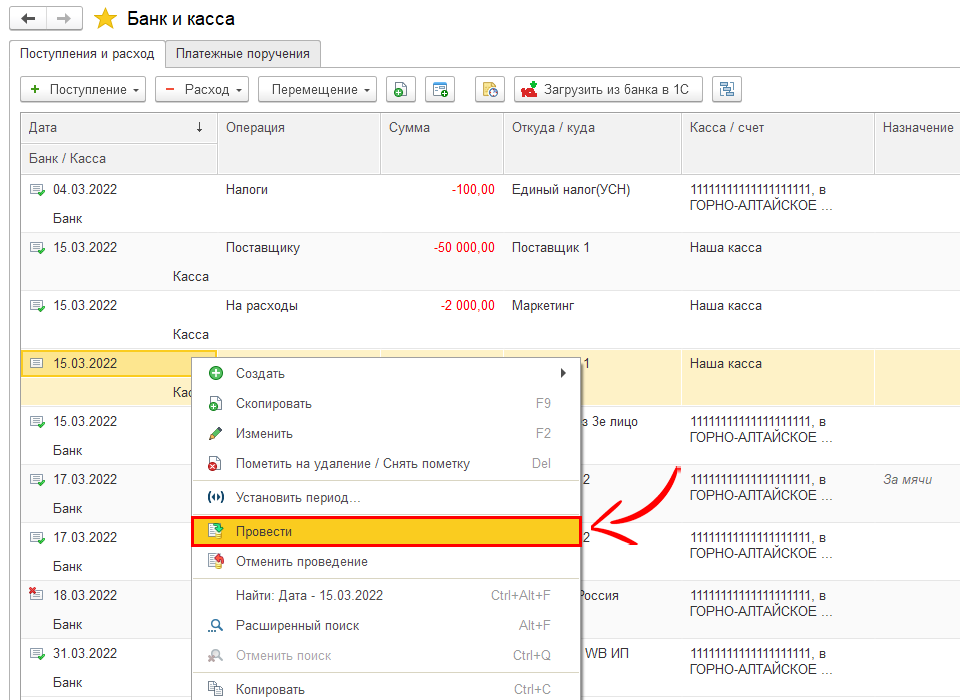
Task: Click the set period toolbar icon with clock
Action: 490,90
